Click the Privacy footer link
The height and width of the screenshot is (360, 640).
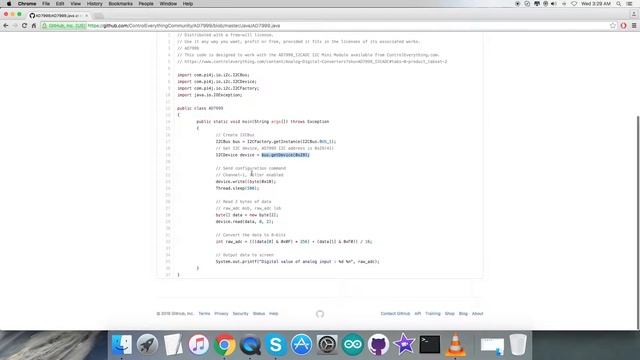click(221, 313)
